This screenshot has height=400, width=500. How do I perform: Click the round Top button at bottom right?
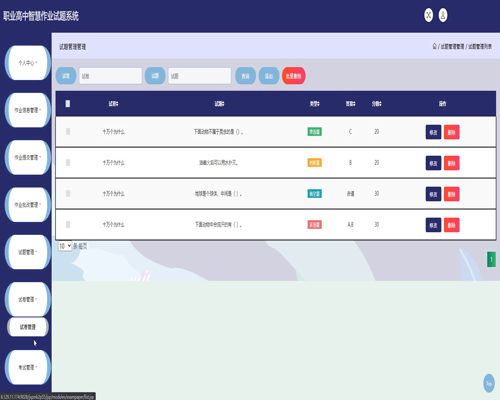489,383
